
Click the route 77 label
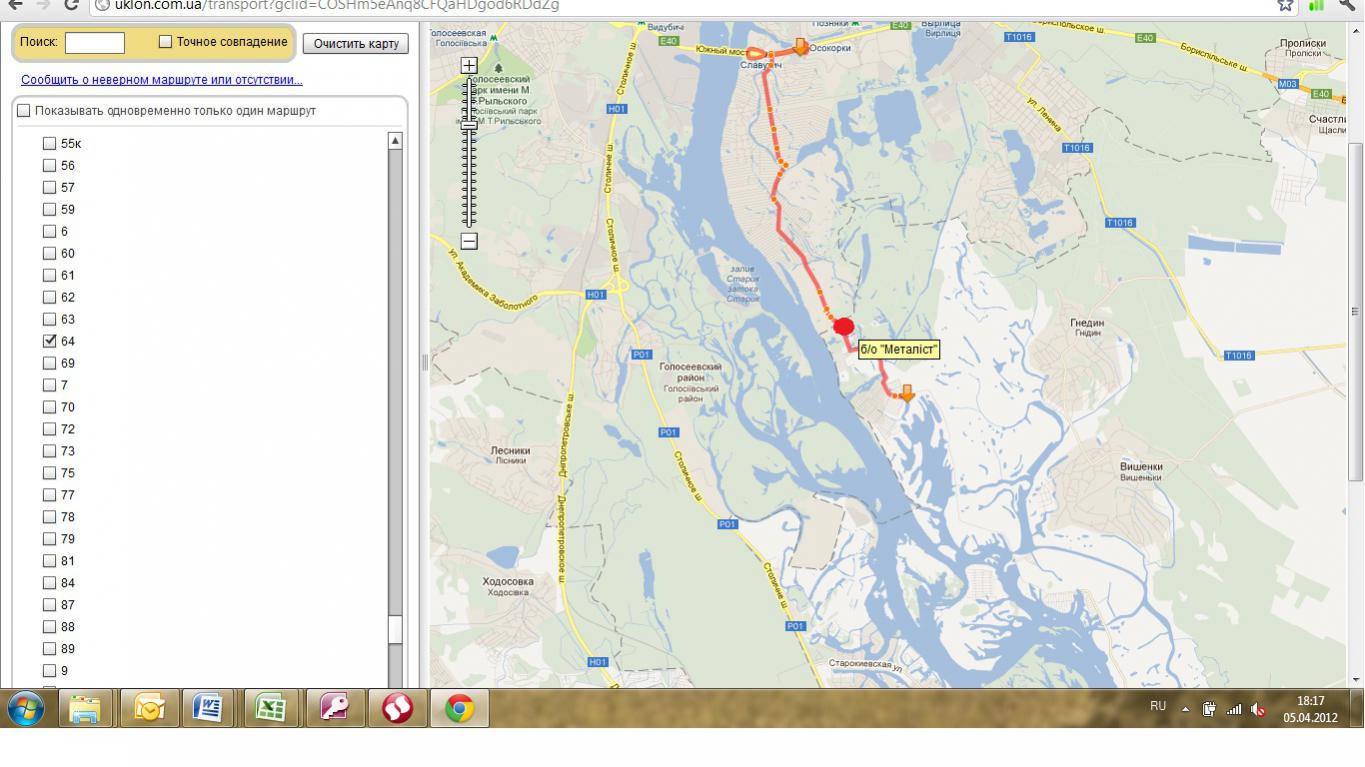(68, 495)
